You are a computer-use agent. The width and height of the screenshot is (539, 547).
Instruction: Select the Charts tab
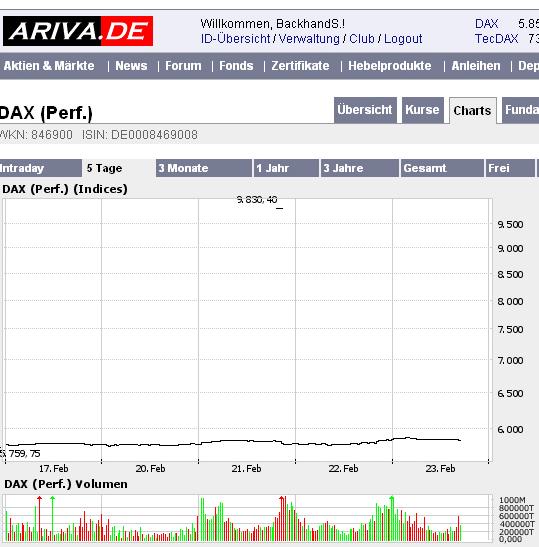click(x=472, y=111)
